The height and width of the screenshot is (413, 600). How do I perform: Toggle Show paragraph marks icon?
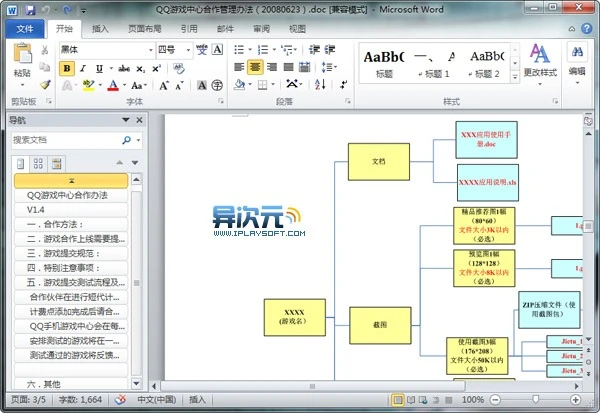coord(343,85)
